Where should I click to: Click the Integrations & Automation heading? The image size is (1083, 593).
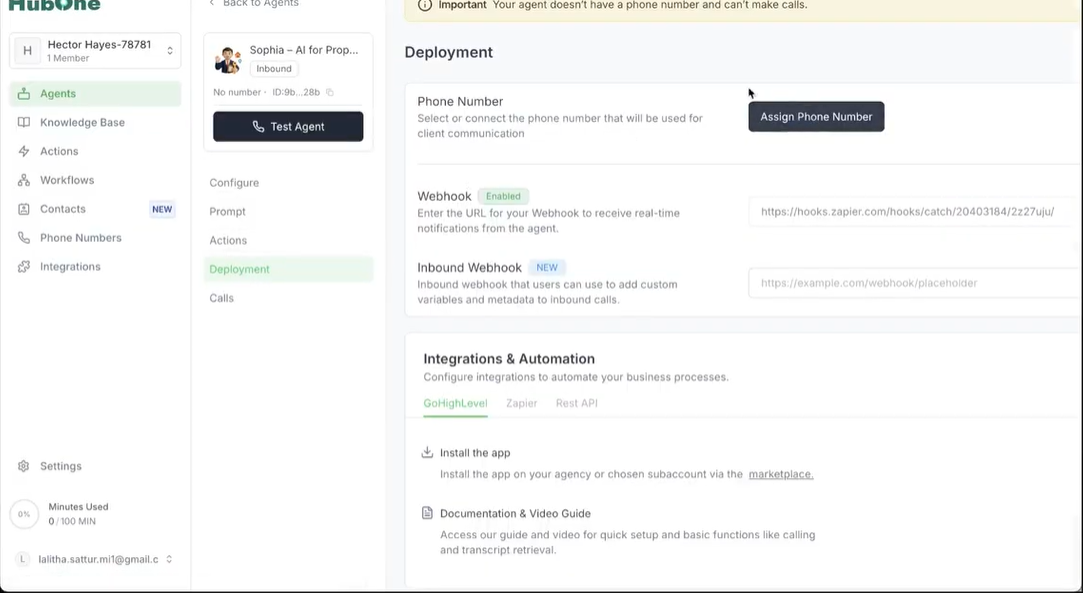click(509, 359)
